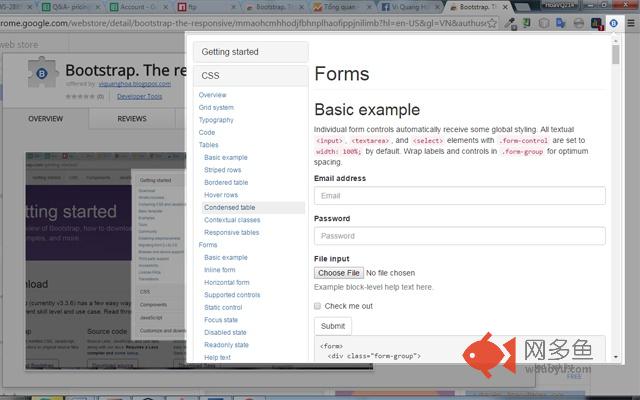Screen dimensions: 640x400
Task: Click the Email address input field
Action: click(460, 196)
